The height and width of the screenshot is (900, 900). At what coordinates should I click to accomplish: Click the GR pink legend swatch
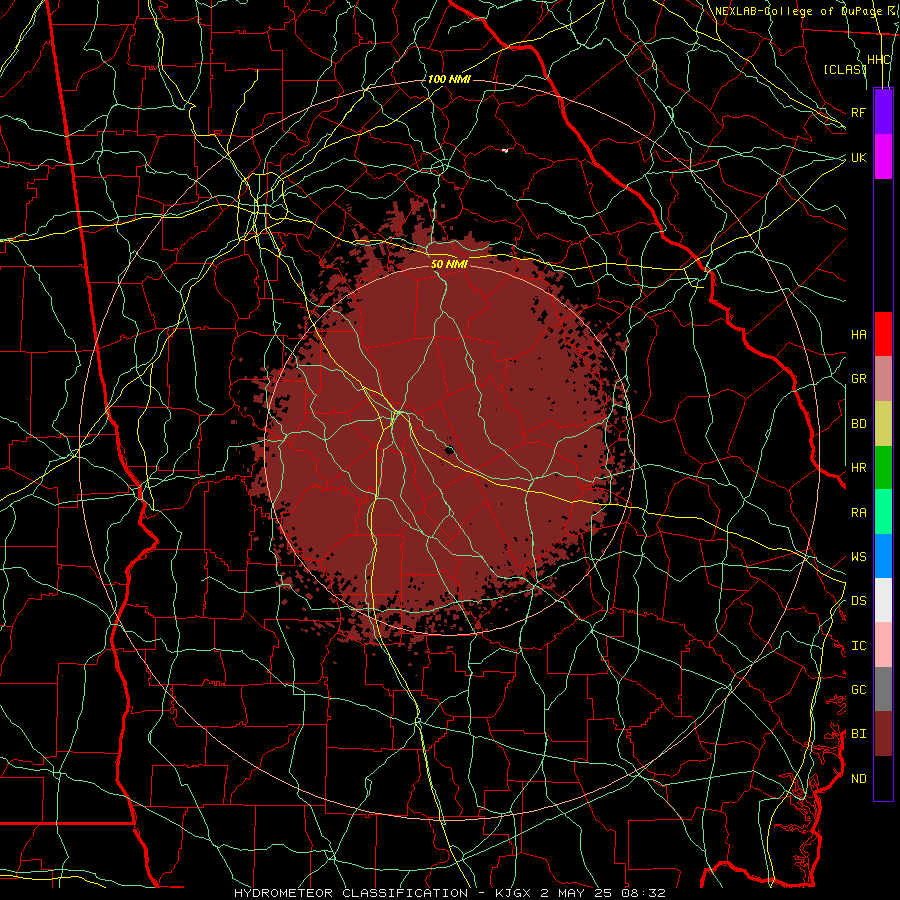[x=883, y=379]
